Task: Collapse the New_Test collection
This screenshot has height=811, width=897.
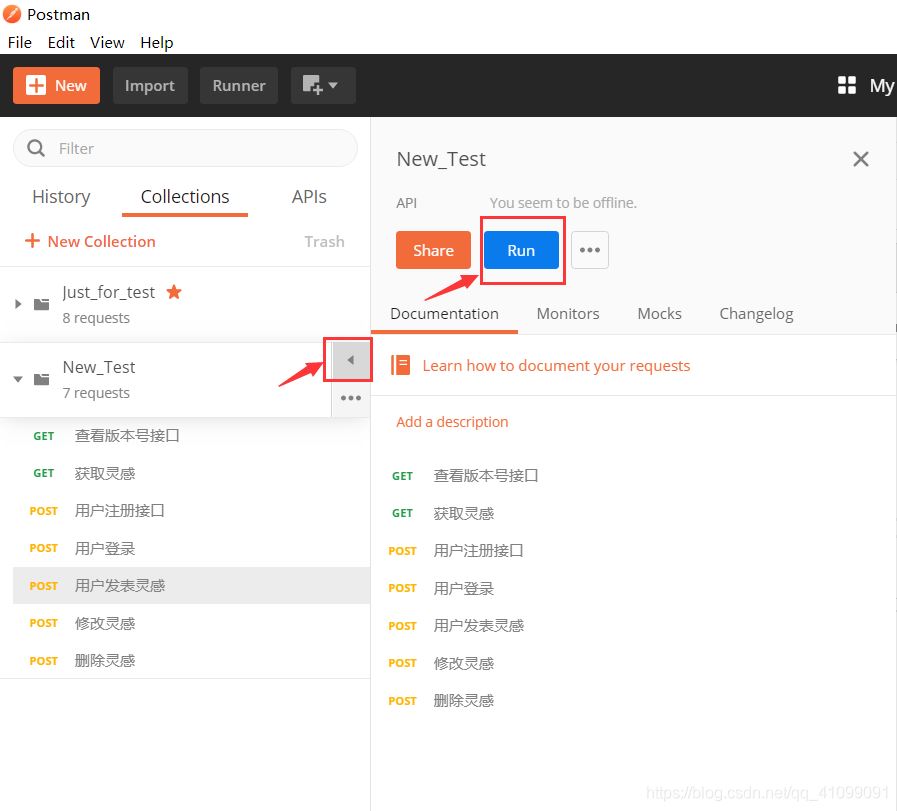Action: coord(18,379)
